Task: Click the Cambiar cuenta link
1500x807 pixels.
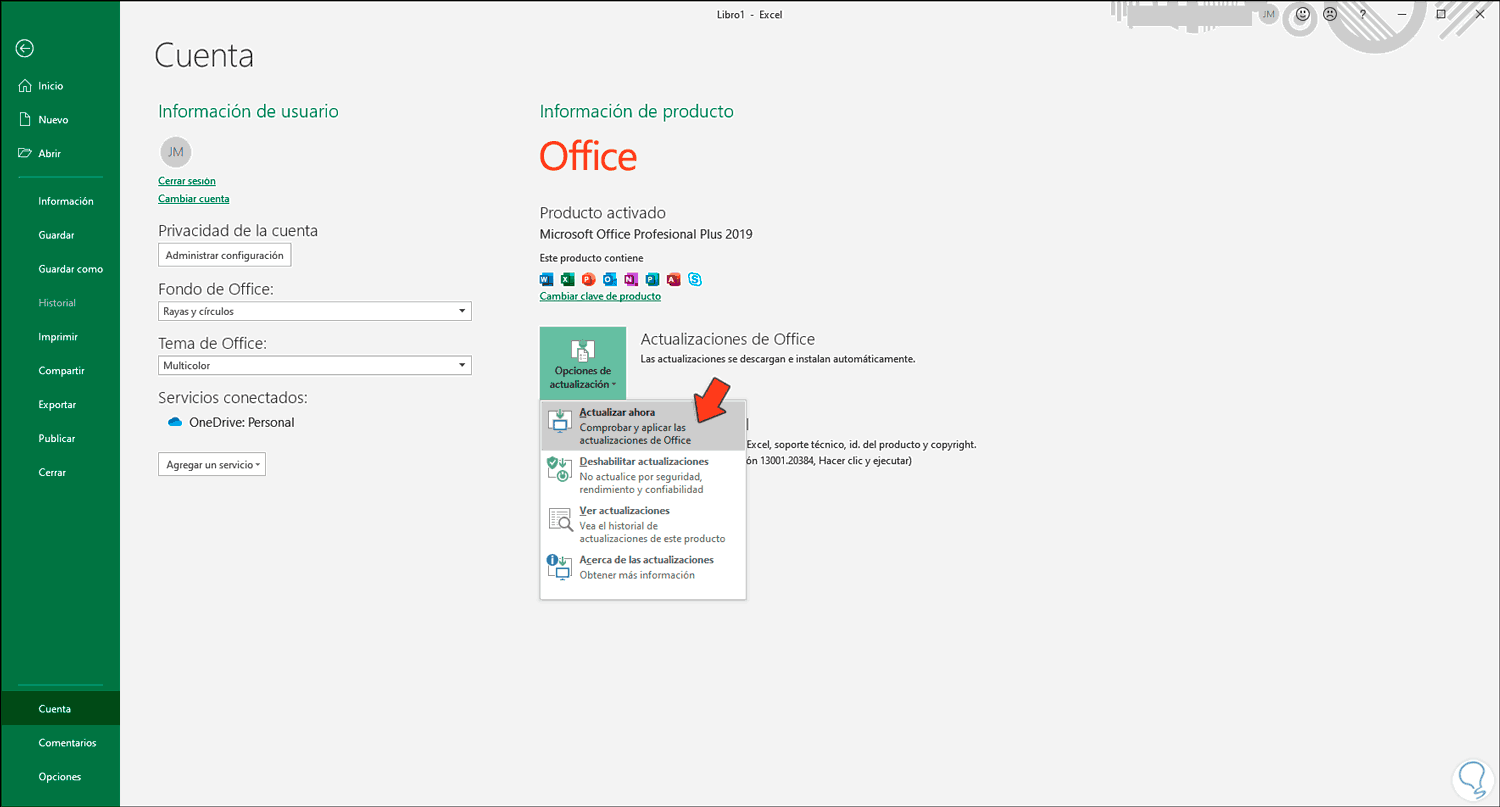Action: 194,199
